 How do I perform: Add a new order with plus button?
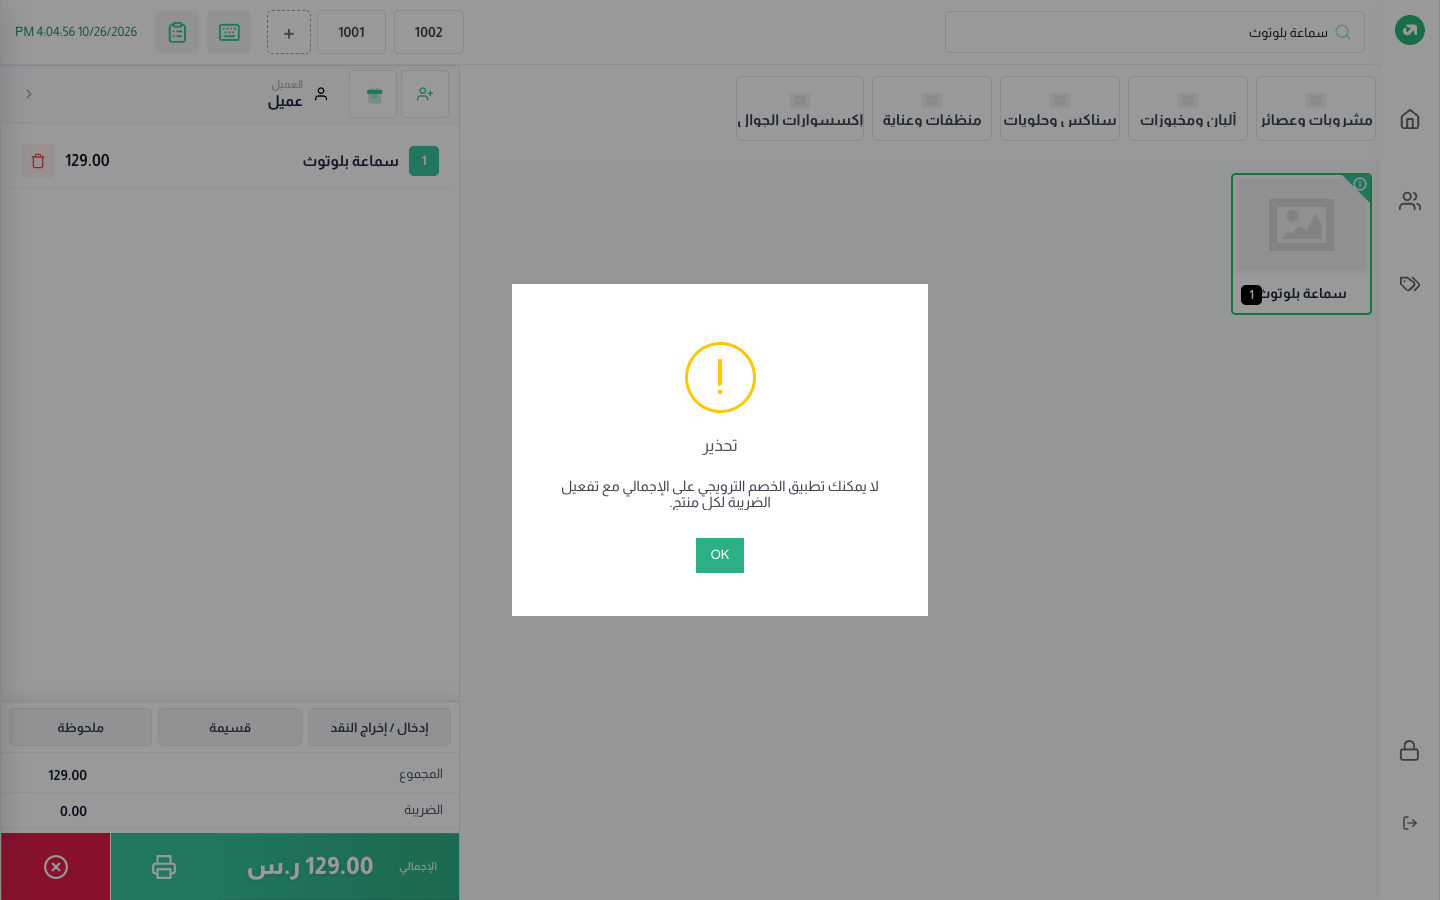click(289, 32)
